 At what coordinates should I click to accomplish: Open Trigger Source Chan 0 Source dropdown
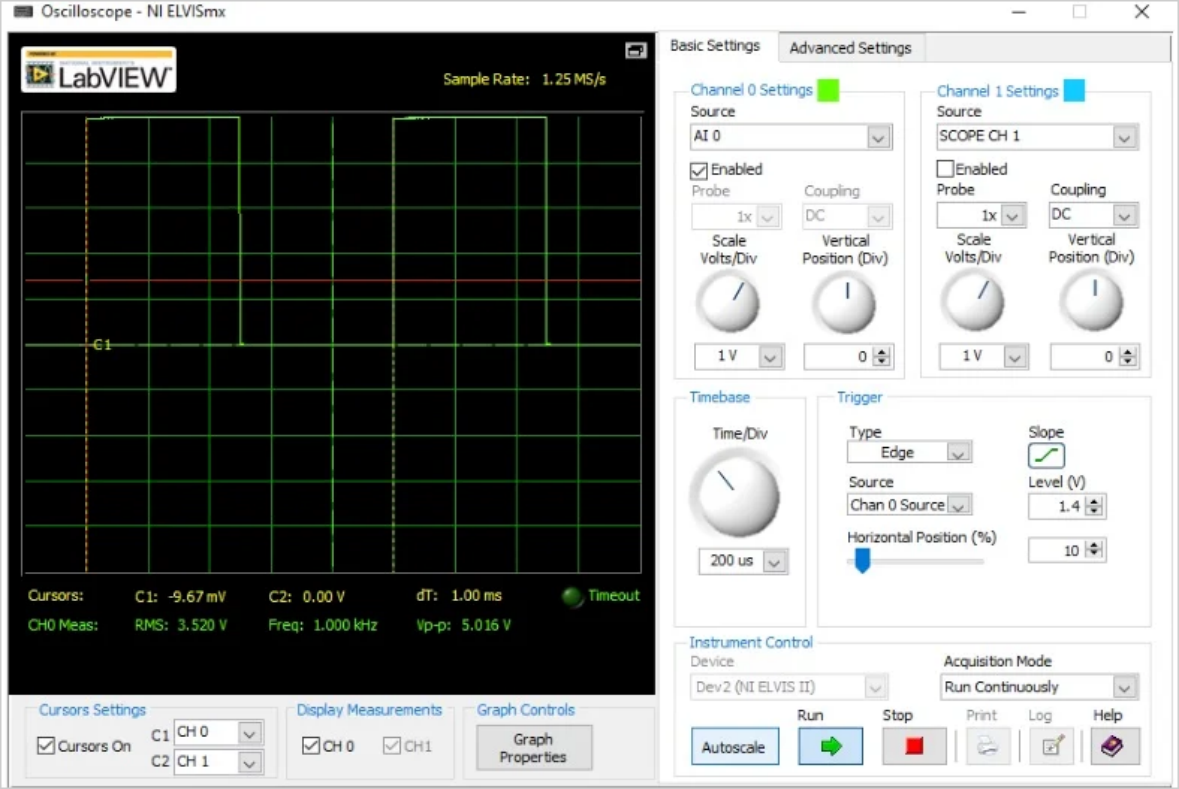(x=958, y=505)
